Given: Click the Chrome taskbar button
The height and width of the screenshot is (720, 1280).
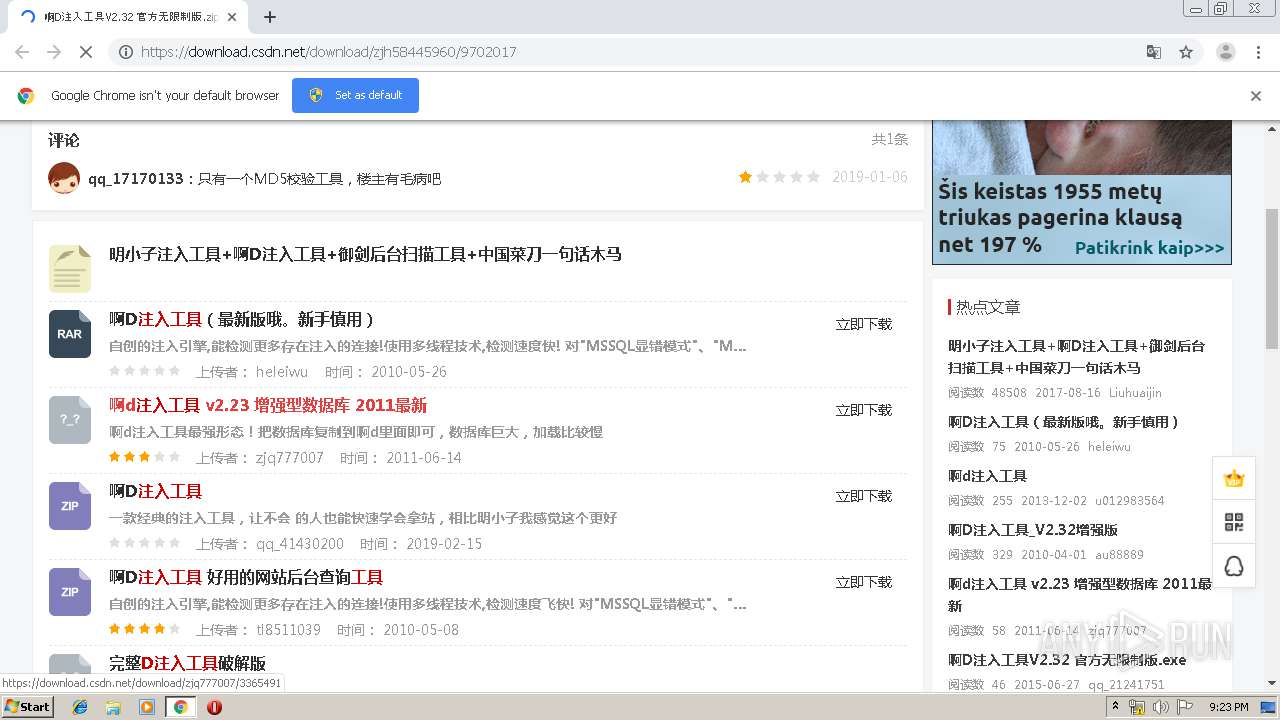Looking at the screenshot, I should point(180,707).
